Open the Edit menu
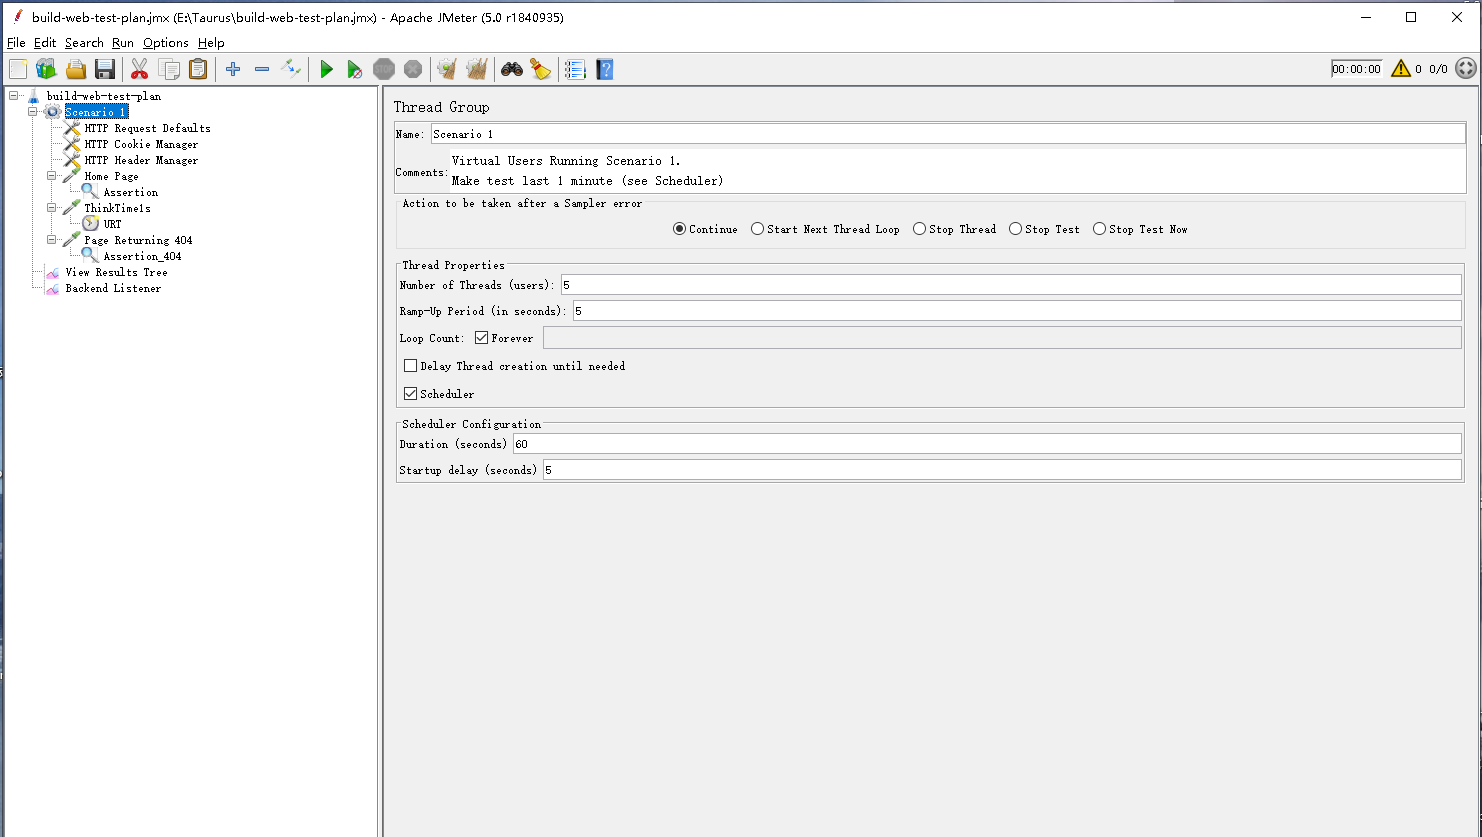Viewport: 1482px width, 837px height. click(x=45, y=43)
